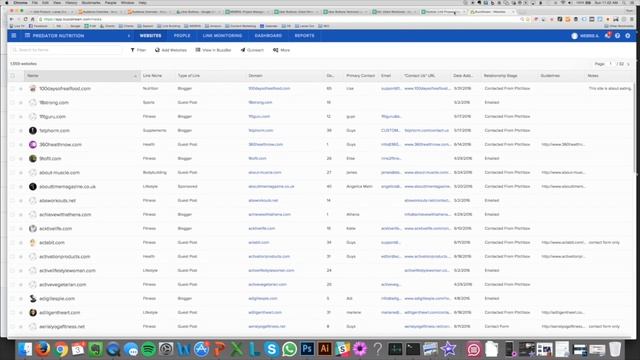Select the Websites tab
The width and height of the screenshot is (640, 360).
tap(150, 36)
